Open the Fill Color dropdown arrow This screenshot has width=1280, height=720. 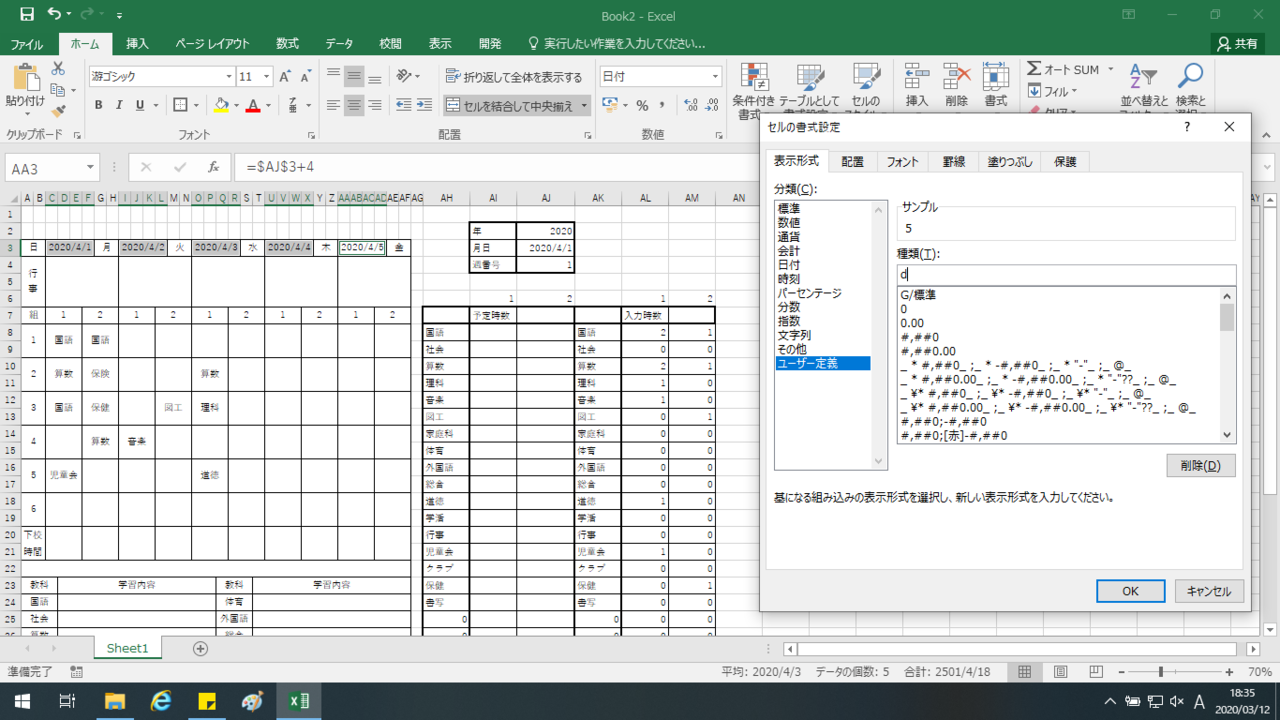(x=236, y=105)
